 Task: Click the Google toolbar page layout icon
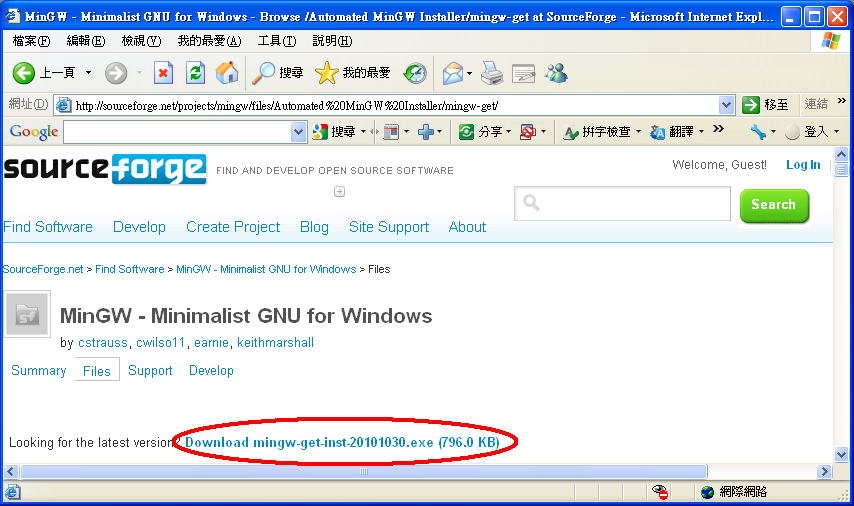click(391, 132)
